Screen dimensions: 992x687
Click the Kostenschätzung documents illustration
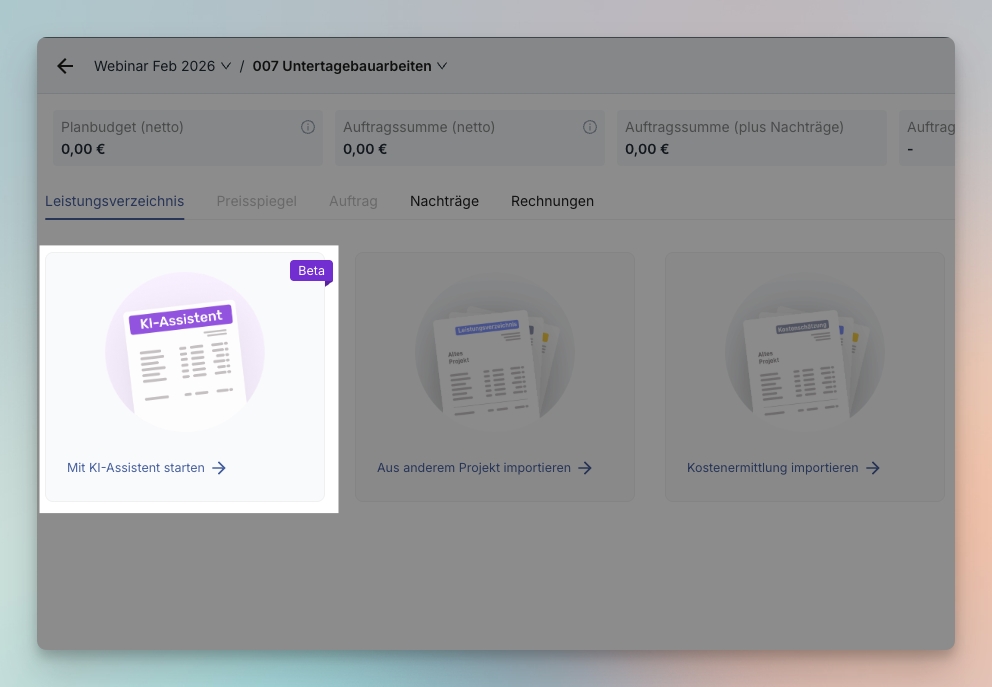(x=805, y=352)
